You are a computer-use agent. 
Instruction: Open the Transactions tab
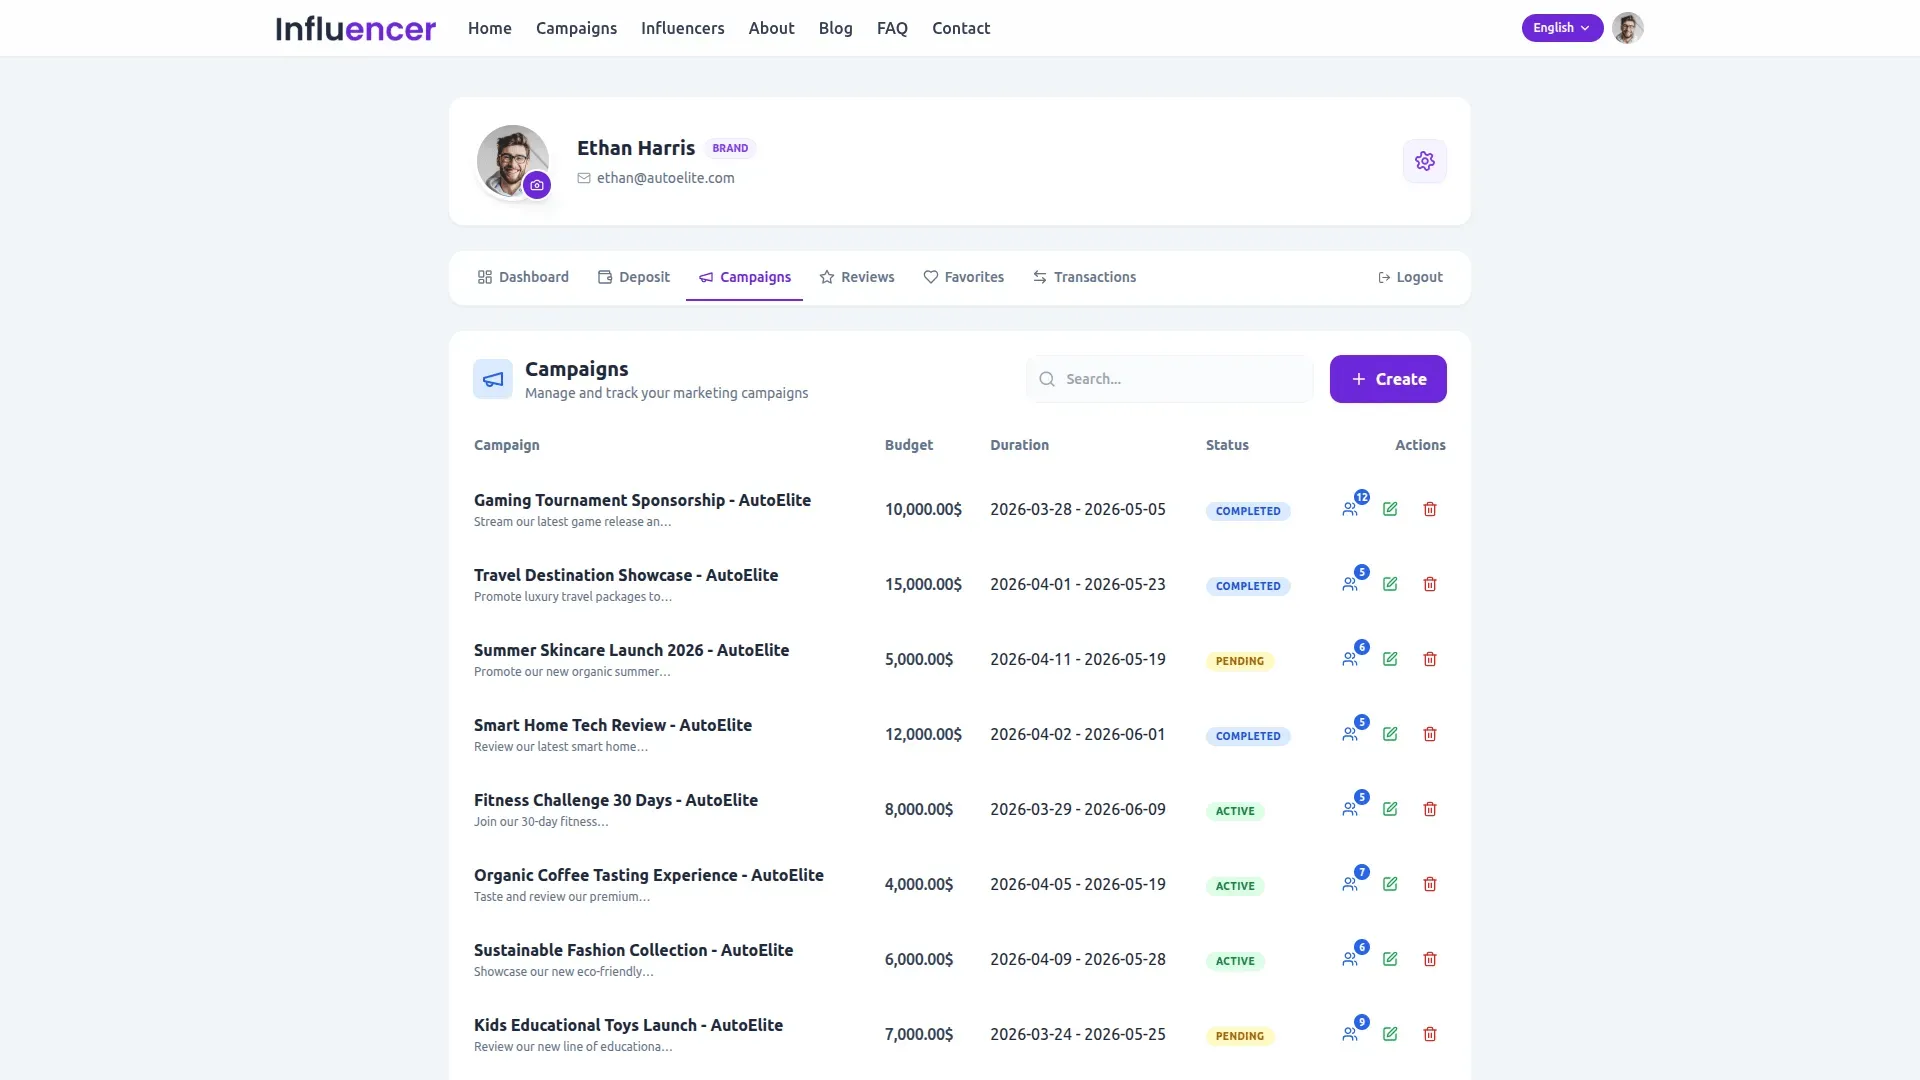coord(1084,277)
